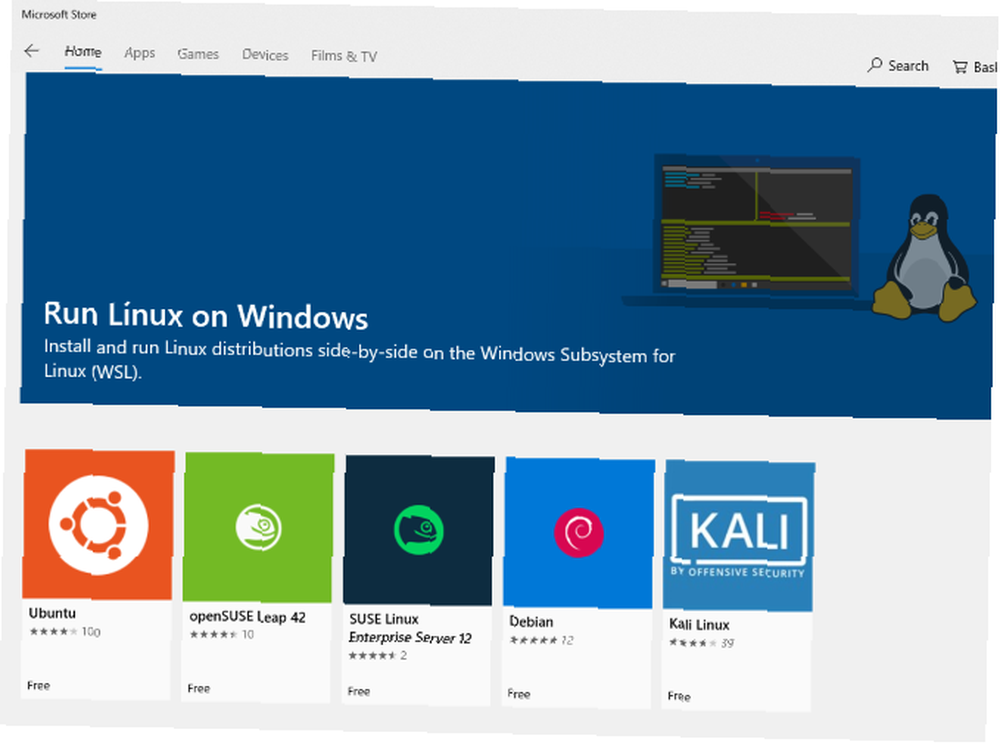Open the Home tab
The image size is (1000, 745).
(83, 52)
